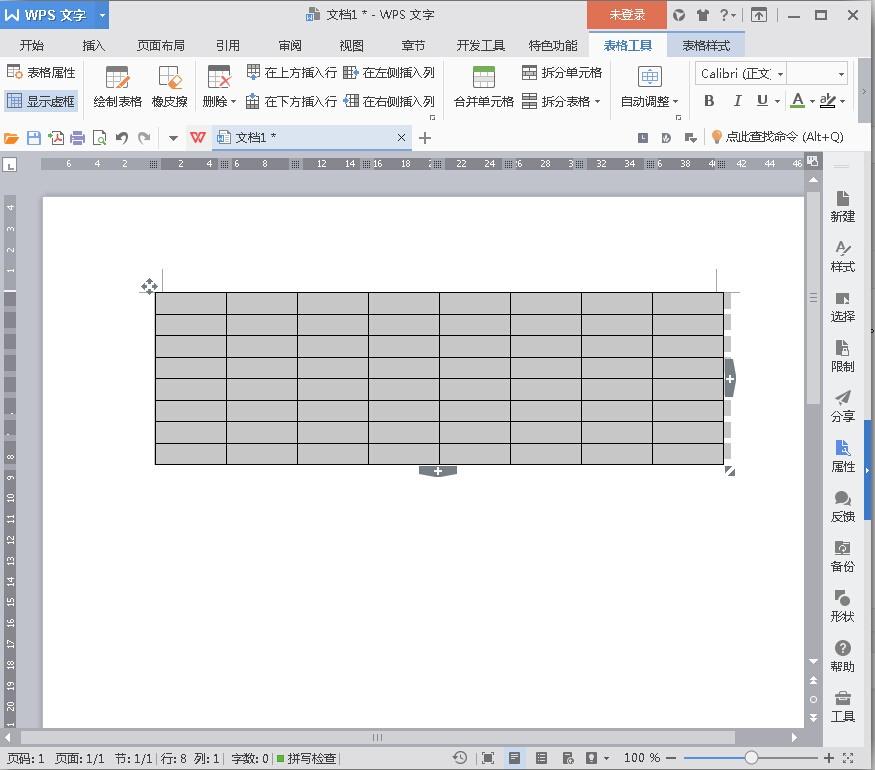Click 备份 (Backup) in the side panel

pos(842,556)
